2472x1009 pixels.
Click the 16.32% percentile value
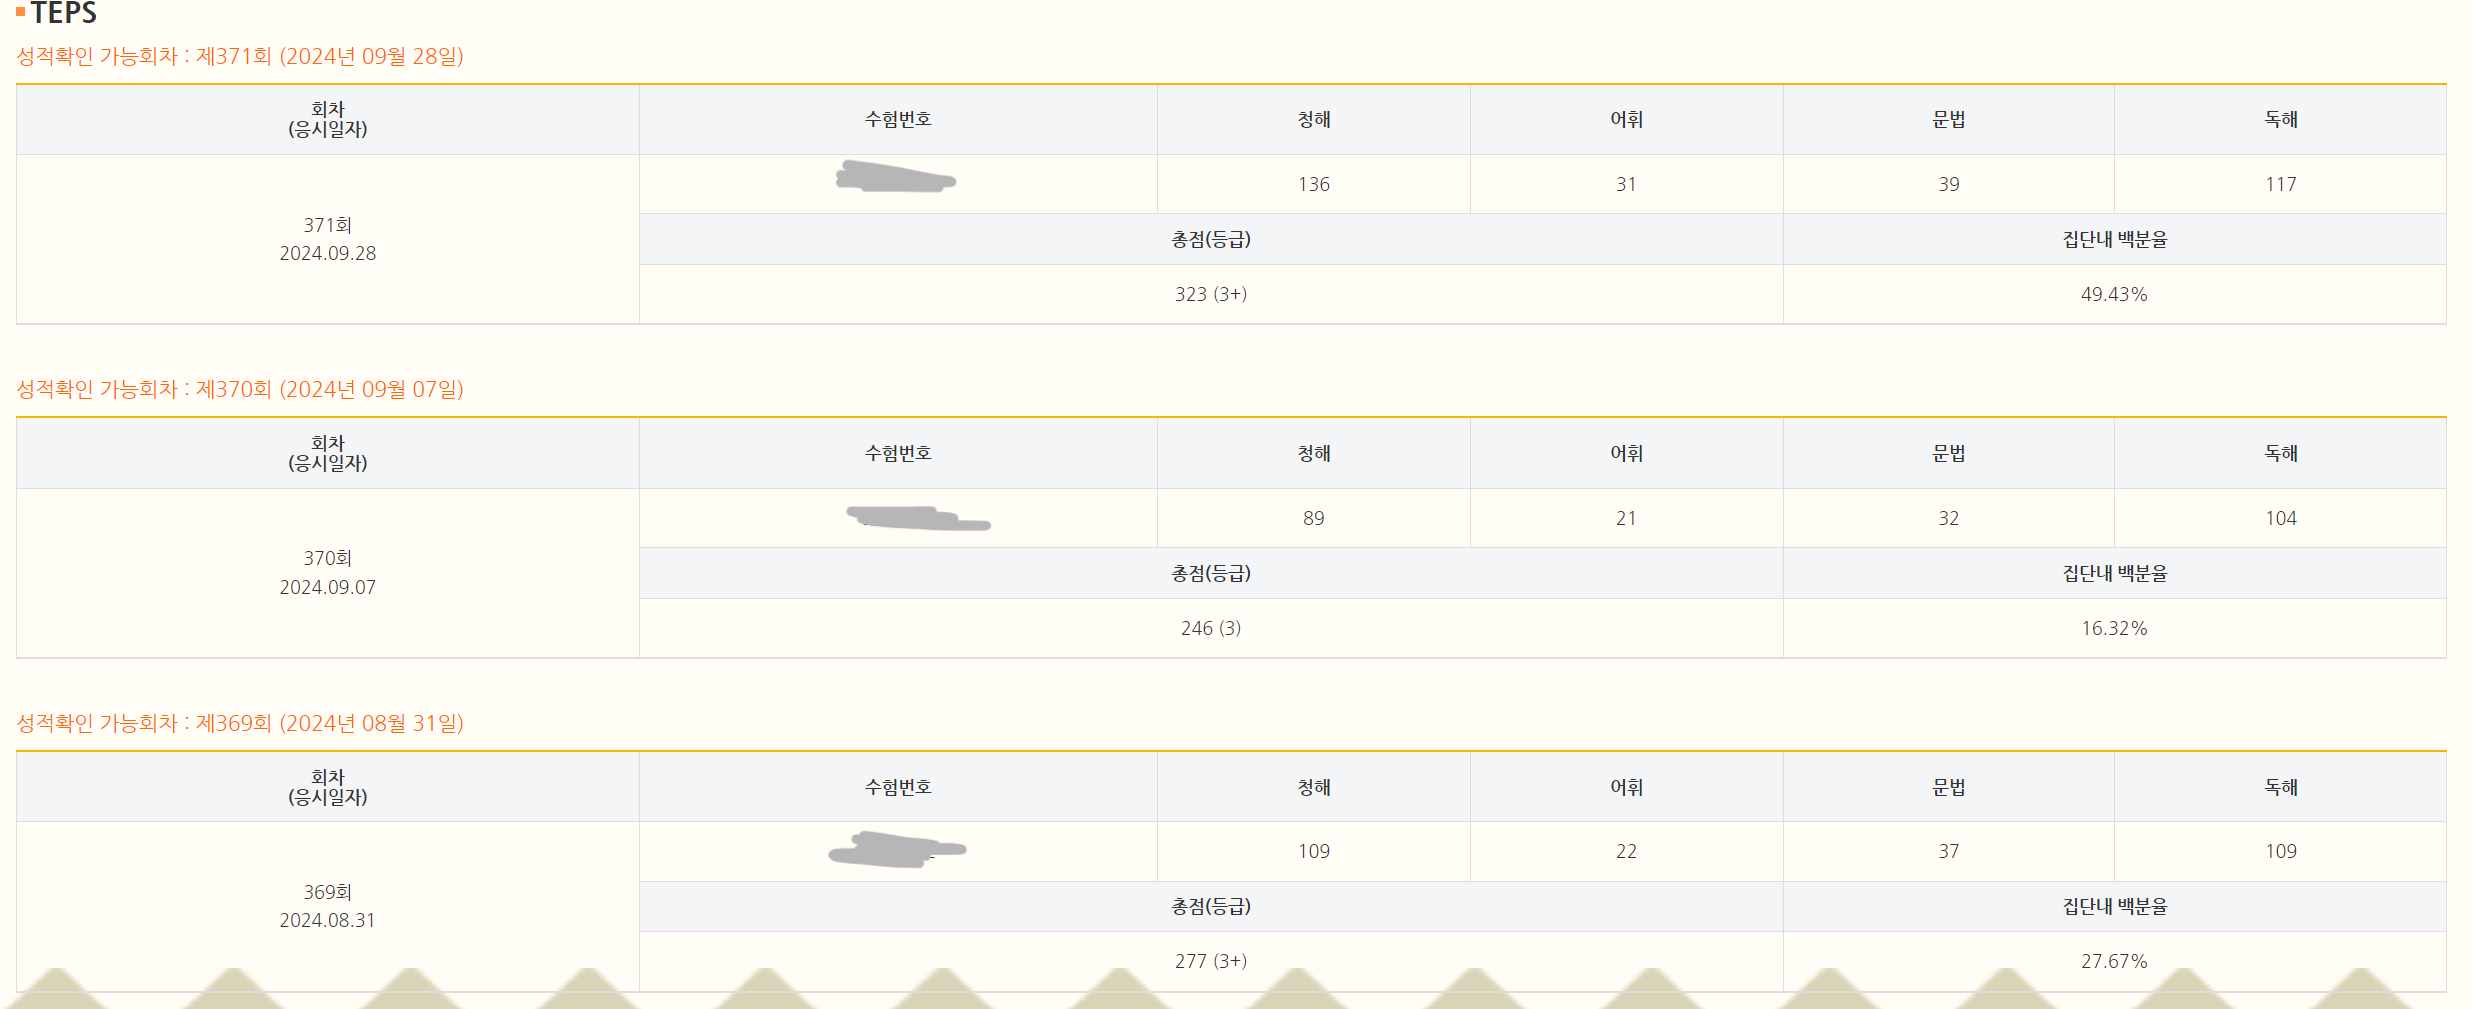coord(2113,628)
